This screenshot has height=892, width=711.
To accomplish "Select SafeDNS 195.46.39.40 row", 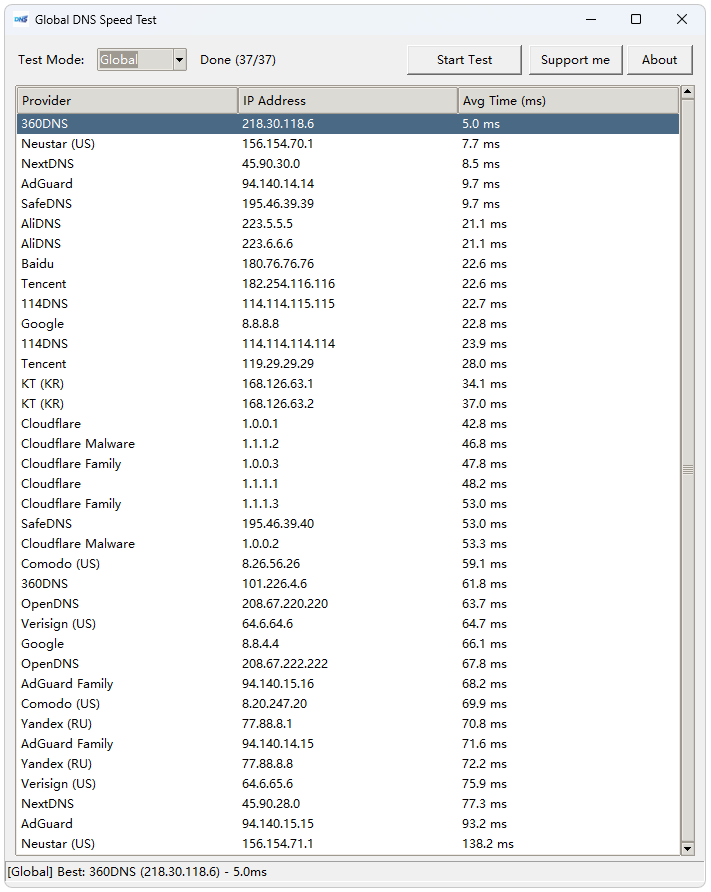I will tap(348, 523).
